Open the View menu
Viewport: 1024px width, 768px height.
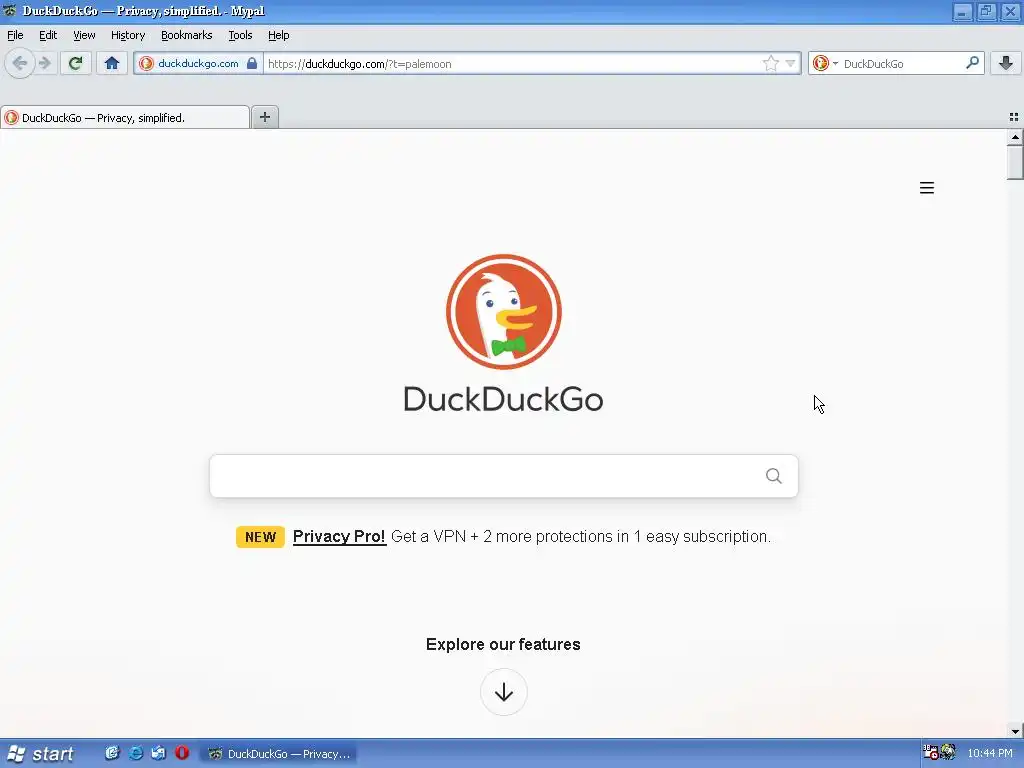pos(84,35)
